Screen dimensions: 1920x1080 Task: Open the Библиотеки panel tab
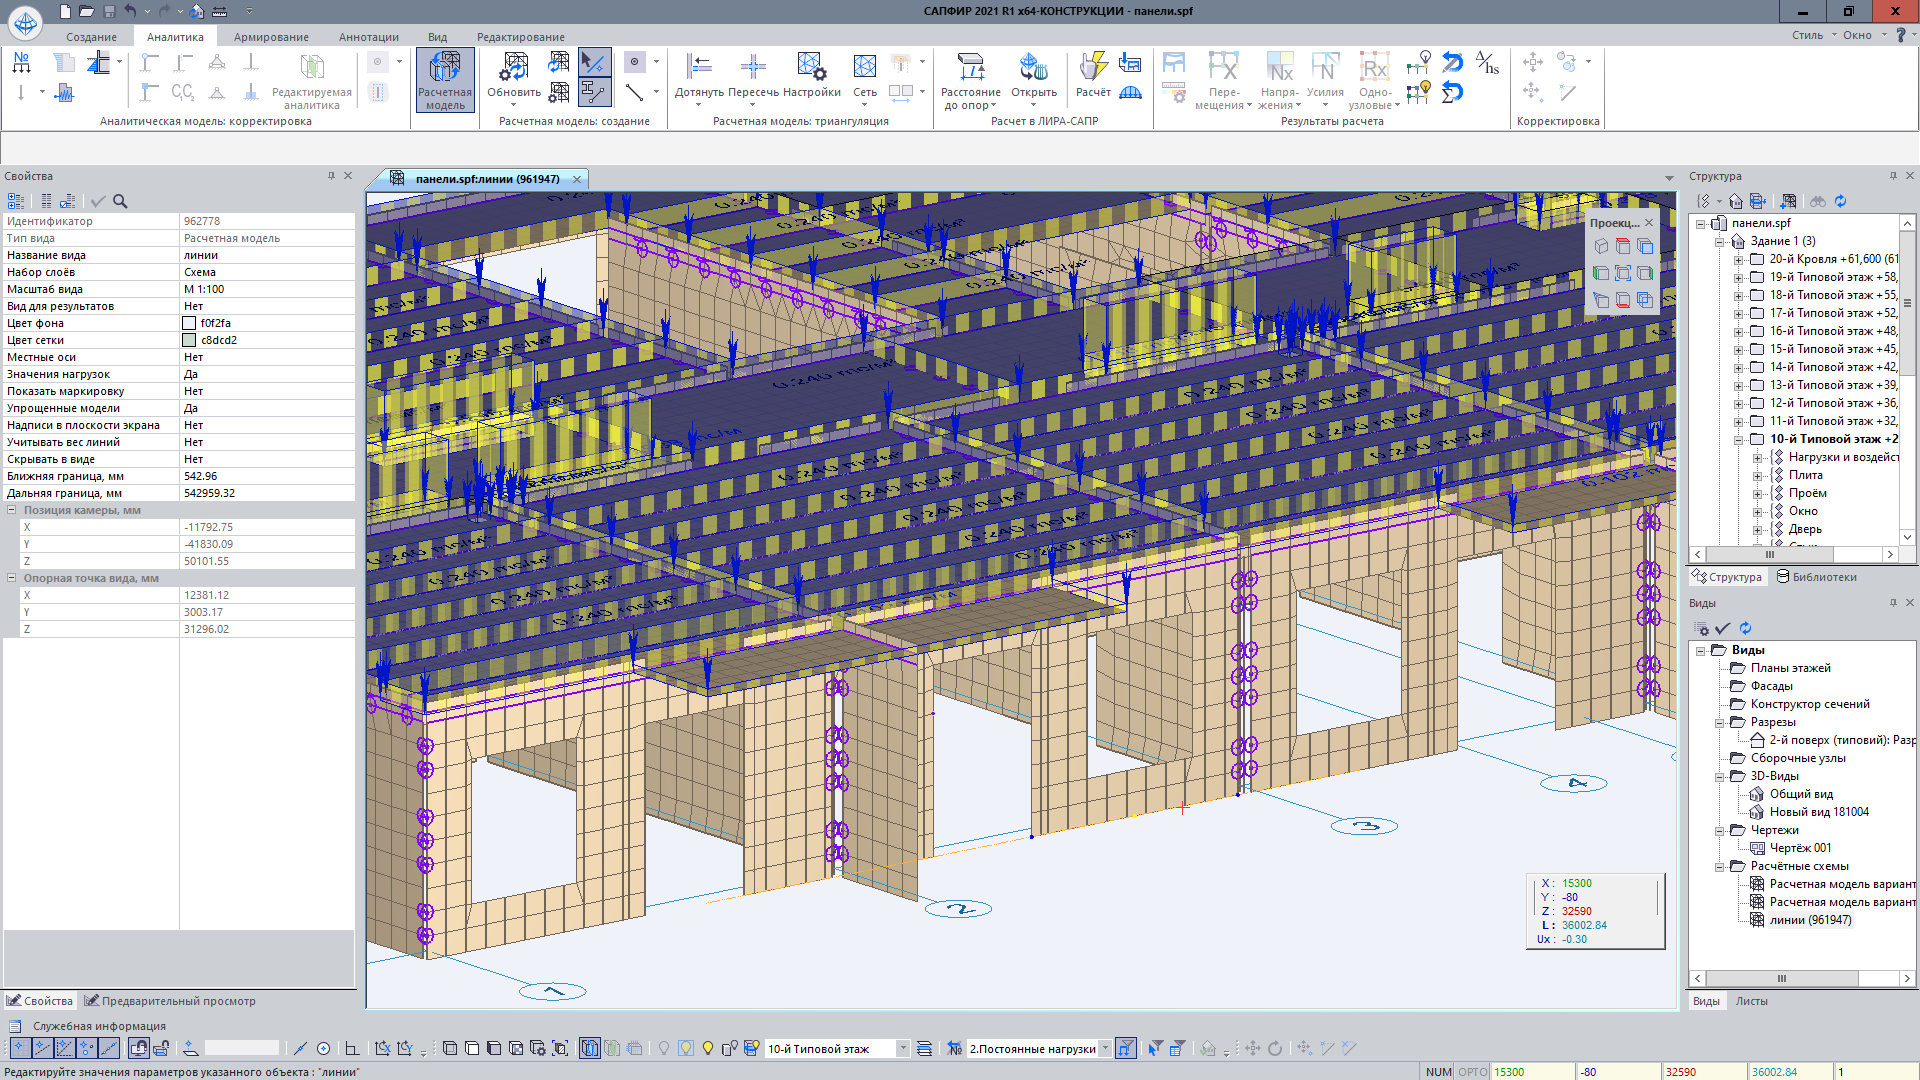[1816, 577]
